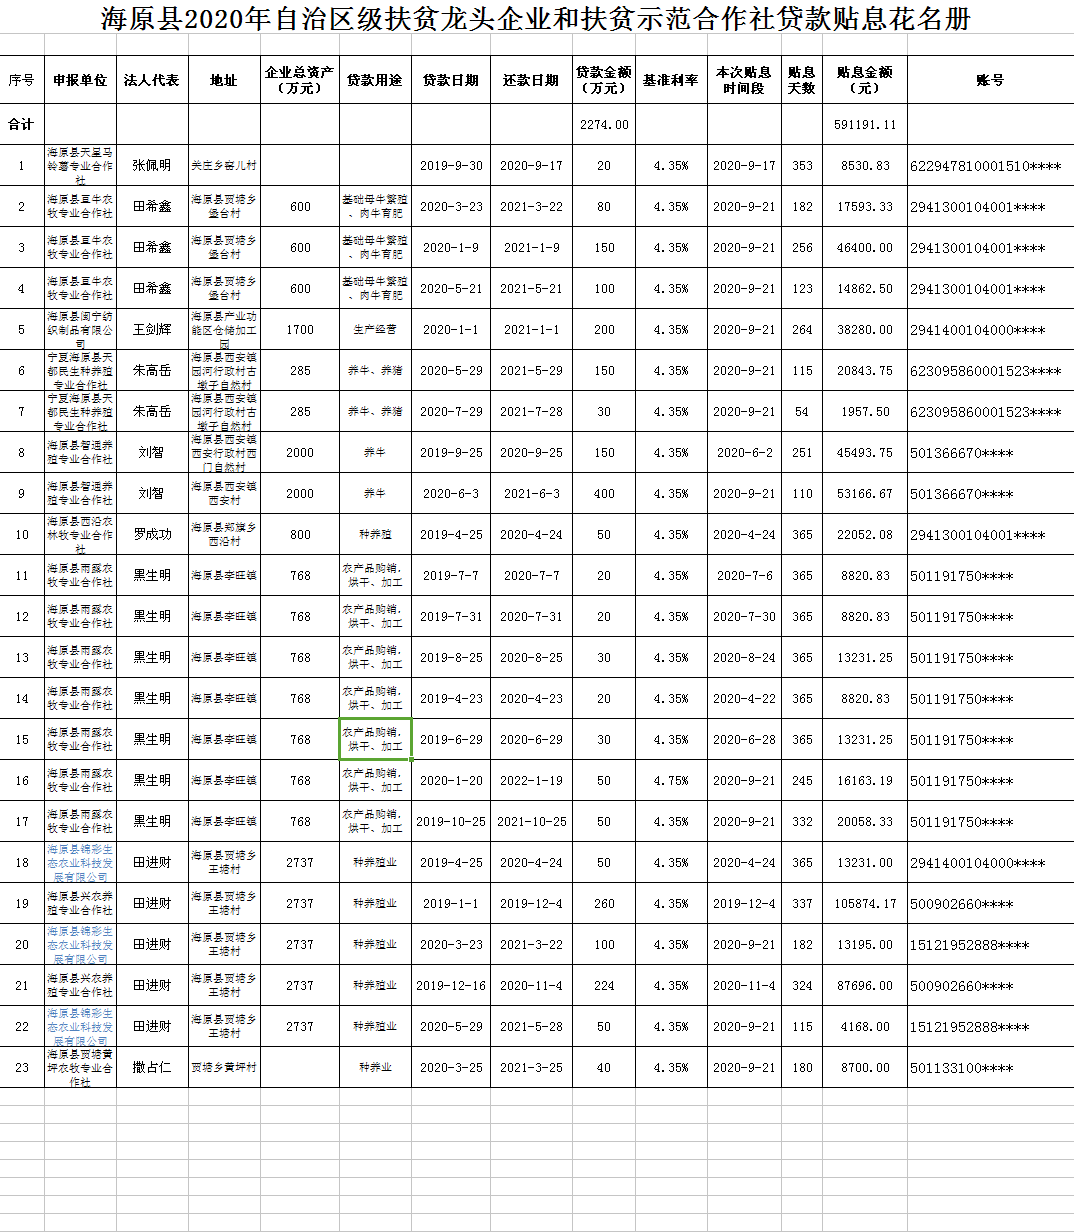Select the 序号 column header cell
The image size is (1074, 1232).
pyautogui.click(x=21, y=80)
